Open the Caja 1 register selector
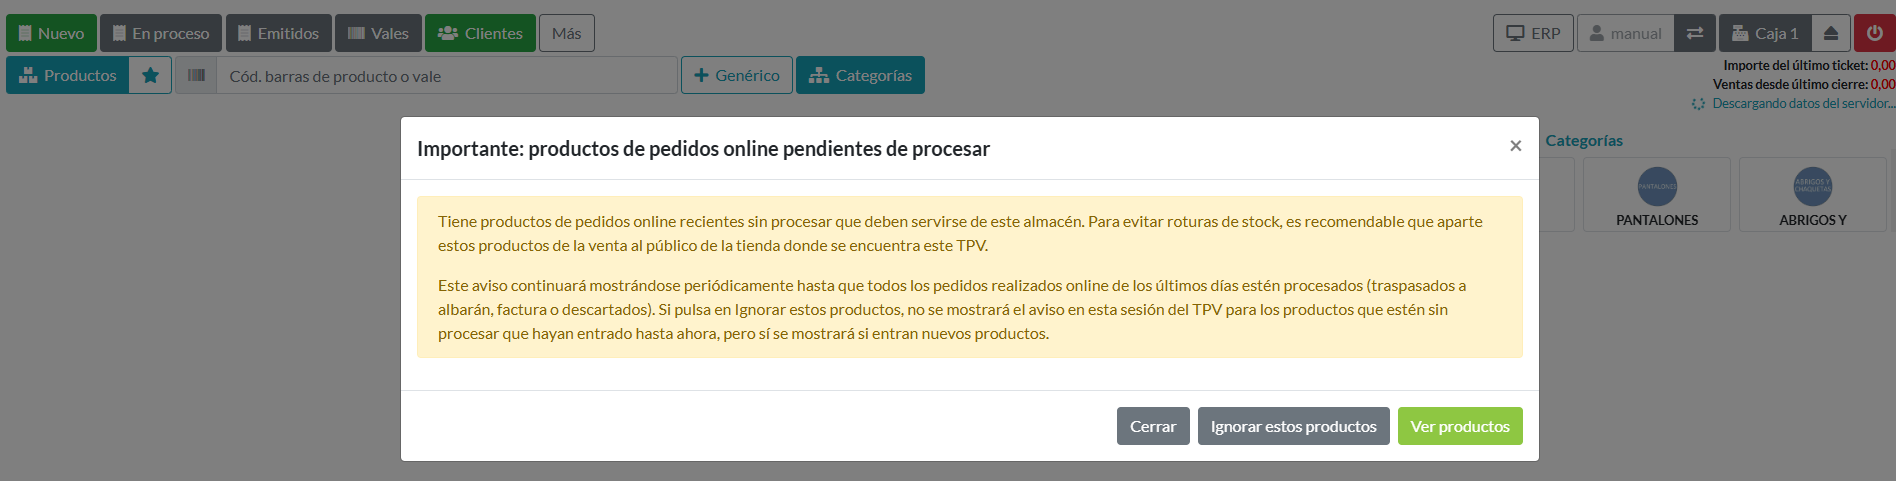Viewport: 1896px width, 481px height. click(1765, 33)
